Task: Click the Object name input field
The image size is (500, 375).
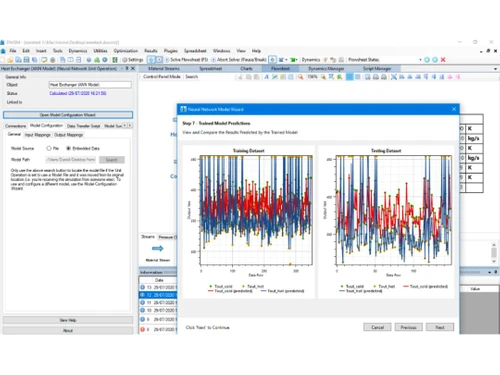Action: tap(90, 85)
